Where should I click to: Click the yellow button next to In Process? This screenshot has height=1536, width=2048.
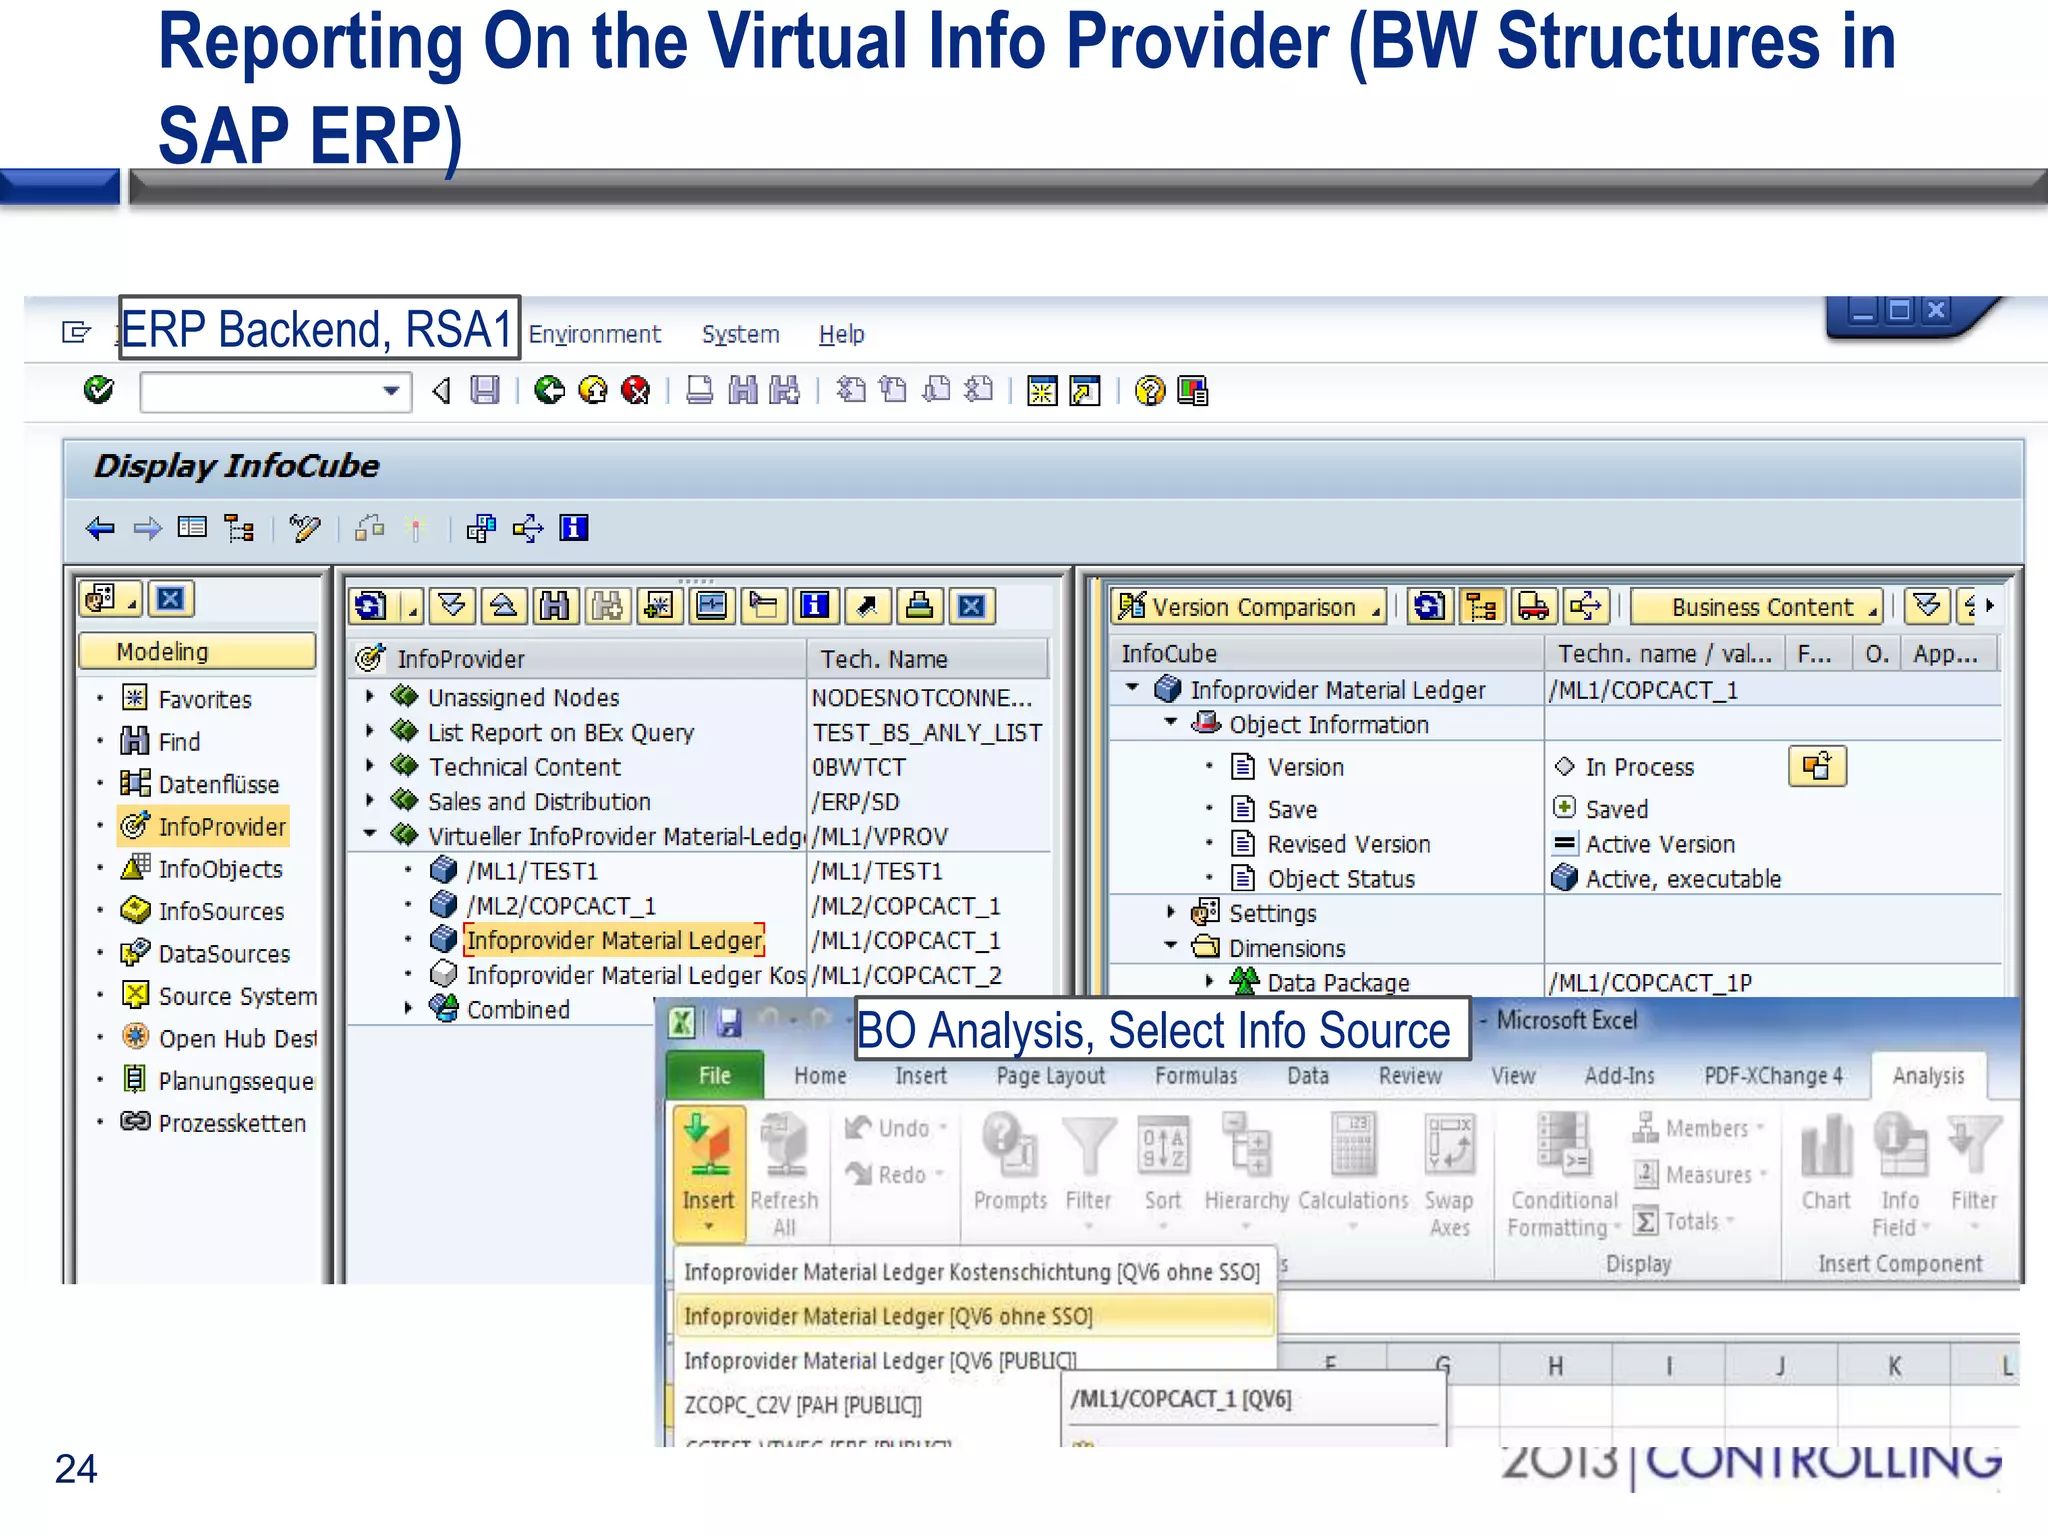click(1817, 767)
